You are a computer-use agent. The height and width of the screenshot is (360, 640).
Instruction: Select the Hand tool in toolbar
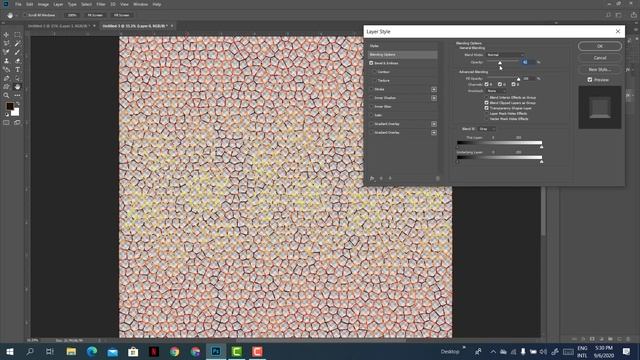(x=17, y=87)
